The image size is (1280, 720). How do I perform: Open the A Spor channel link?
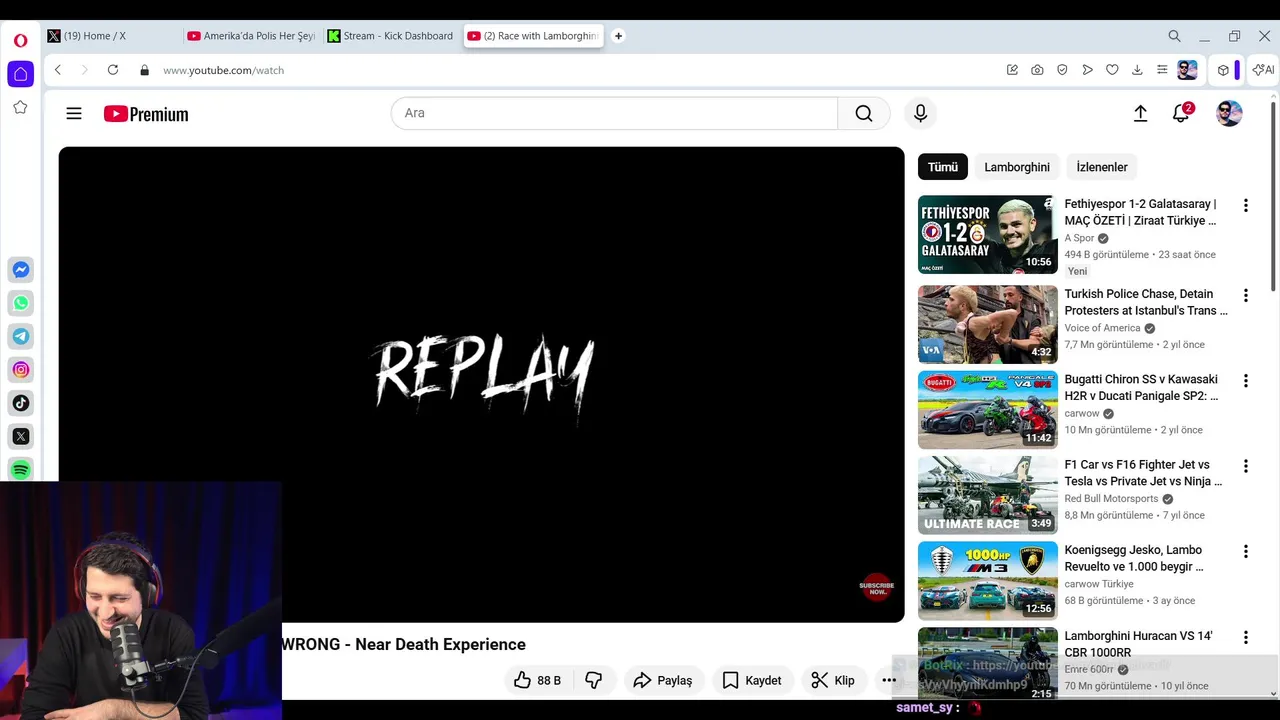[x=1079, y=238]
